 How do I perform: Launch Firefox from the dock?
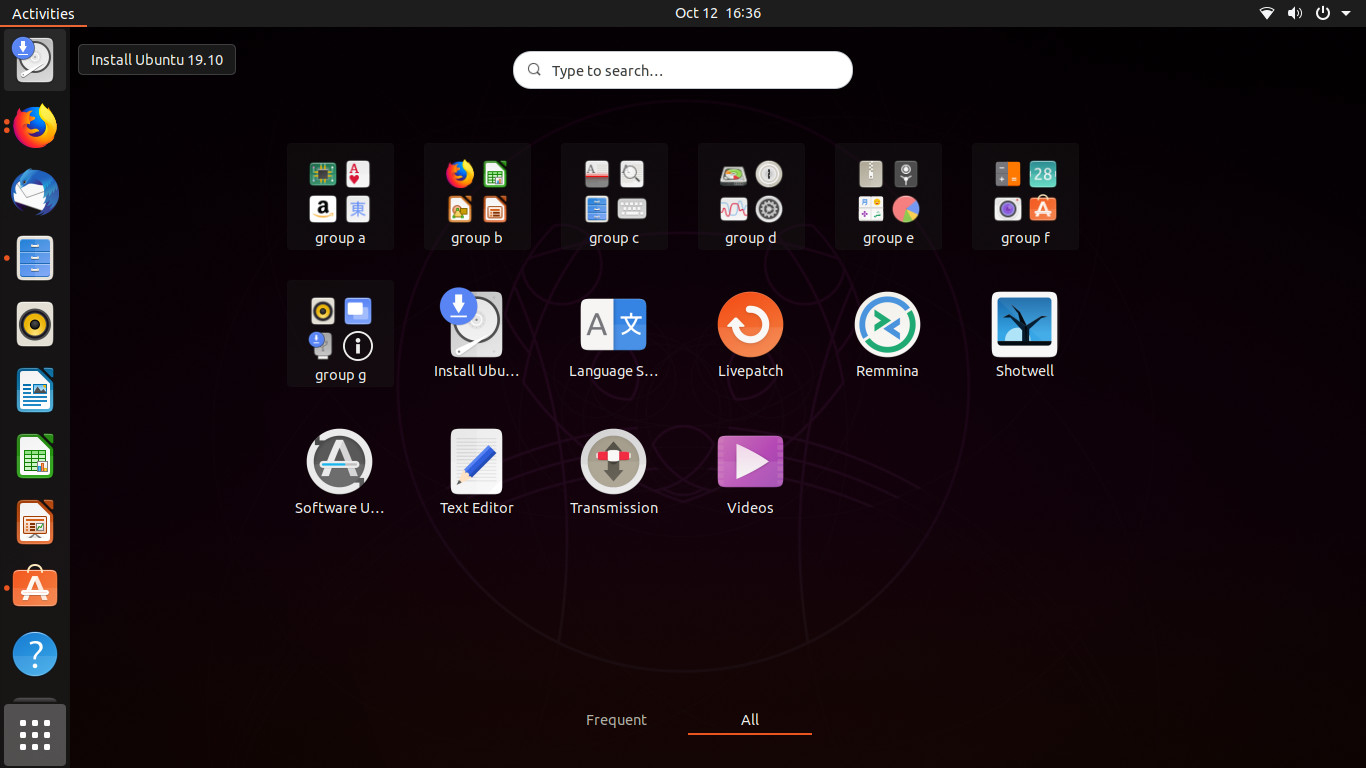click(x=35, y=127)
